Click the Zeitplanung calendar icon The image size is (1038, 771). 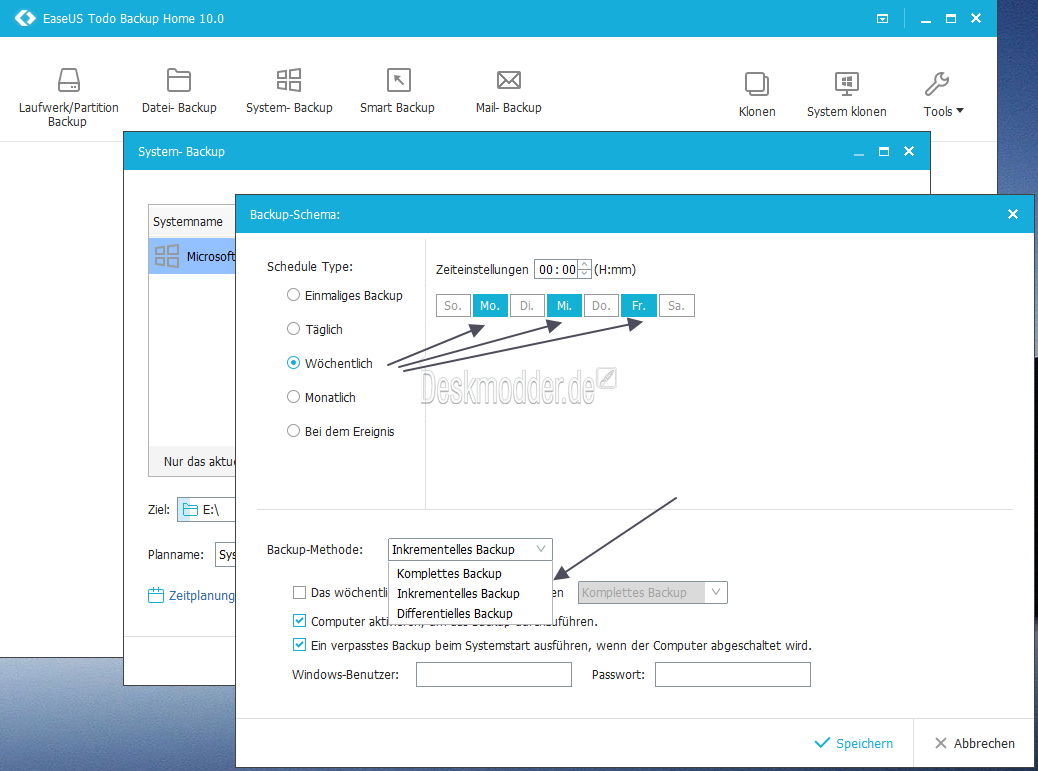[156, 595]
